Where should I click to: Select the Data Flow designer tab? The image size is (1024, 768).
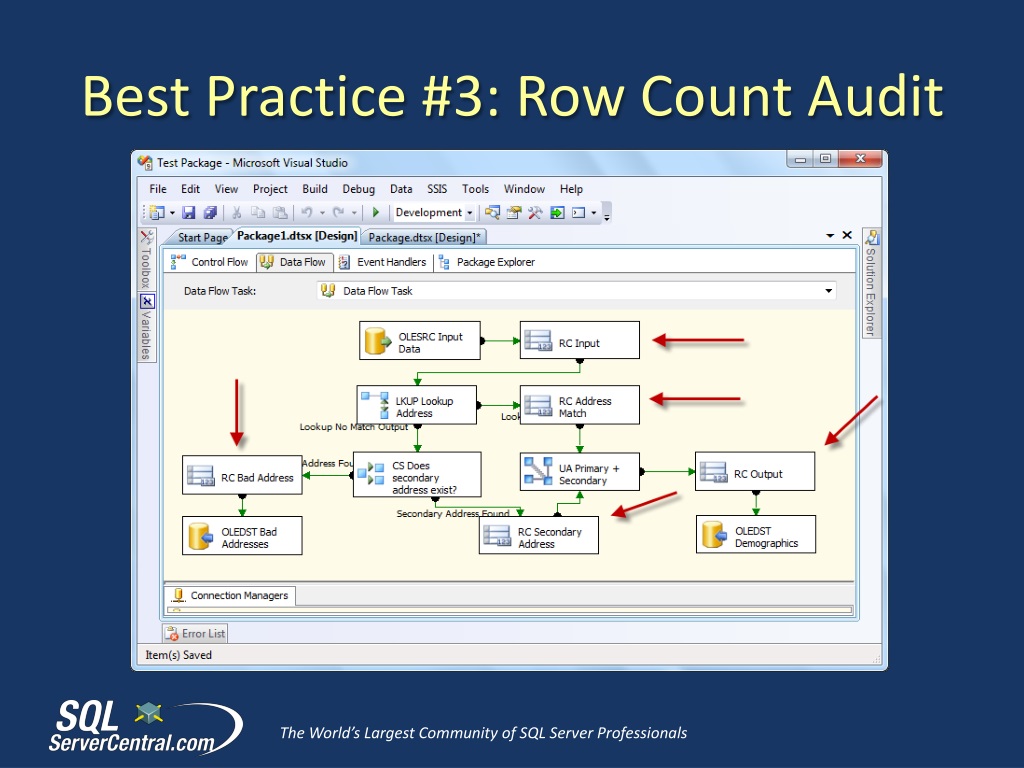(295, 262)
